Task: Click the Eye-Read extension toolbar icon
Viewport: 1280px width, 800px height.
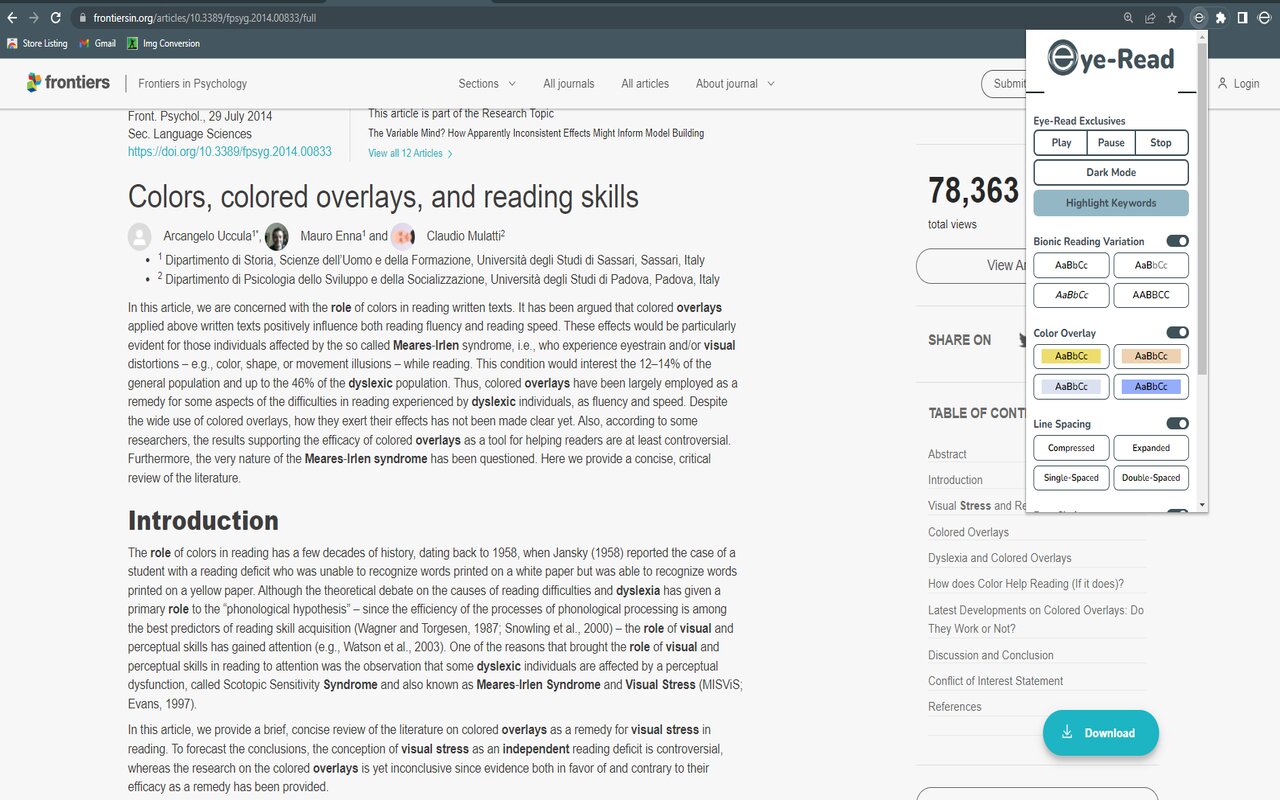Action: (1199, 18)
